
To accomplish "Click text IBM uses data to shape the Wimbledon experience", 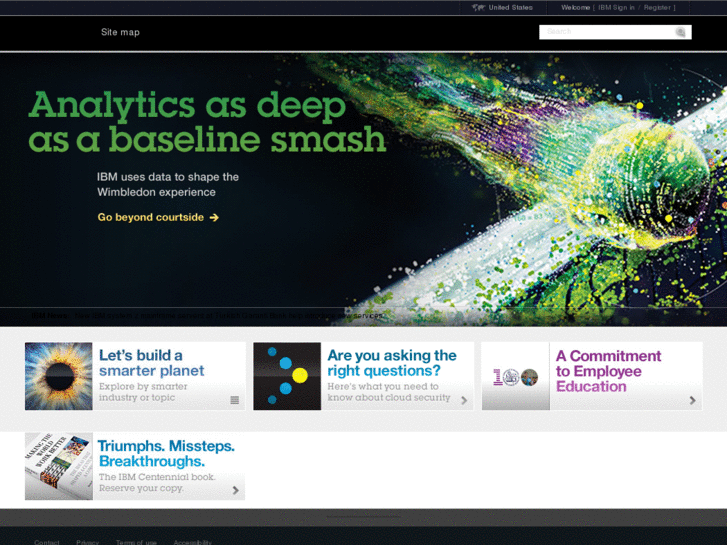I will [x=168, y=185].
